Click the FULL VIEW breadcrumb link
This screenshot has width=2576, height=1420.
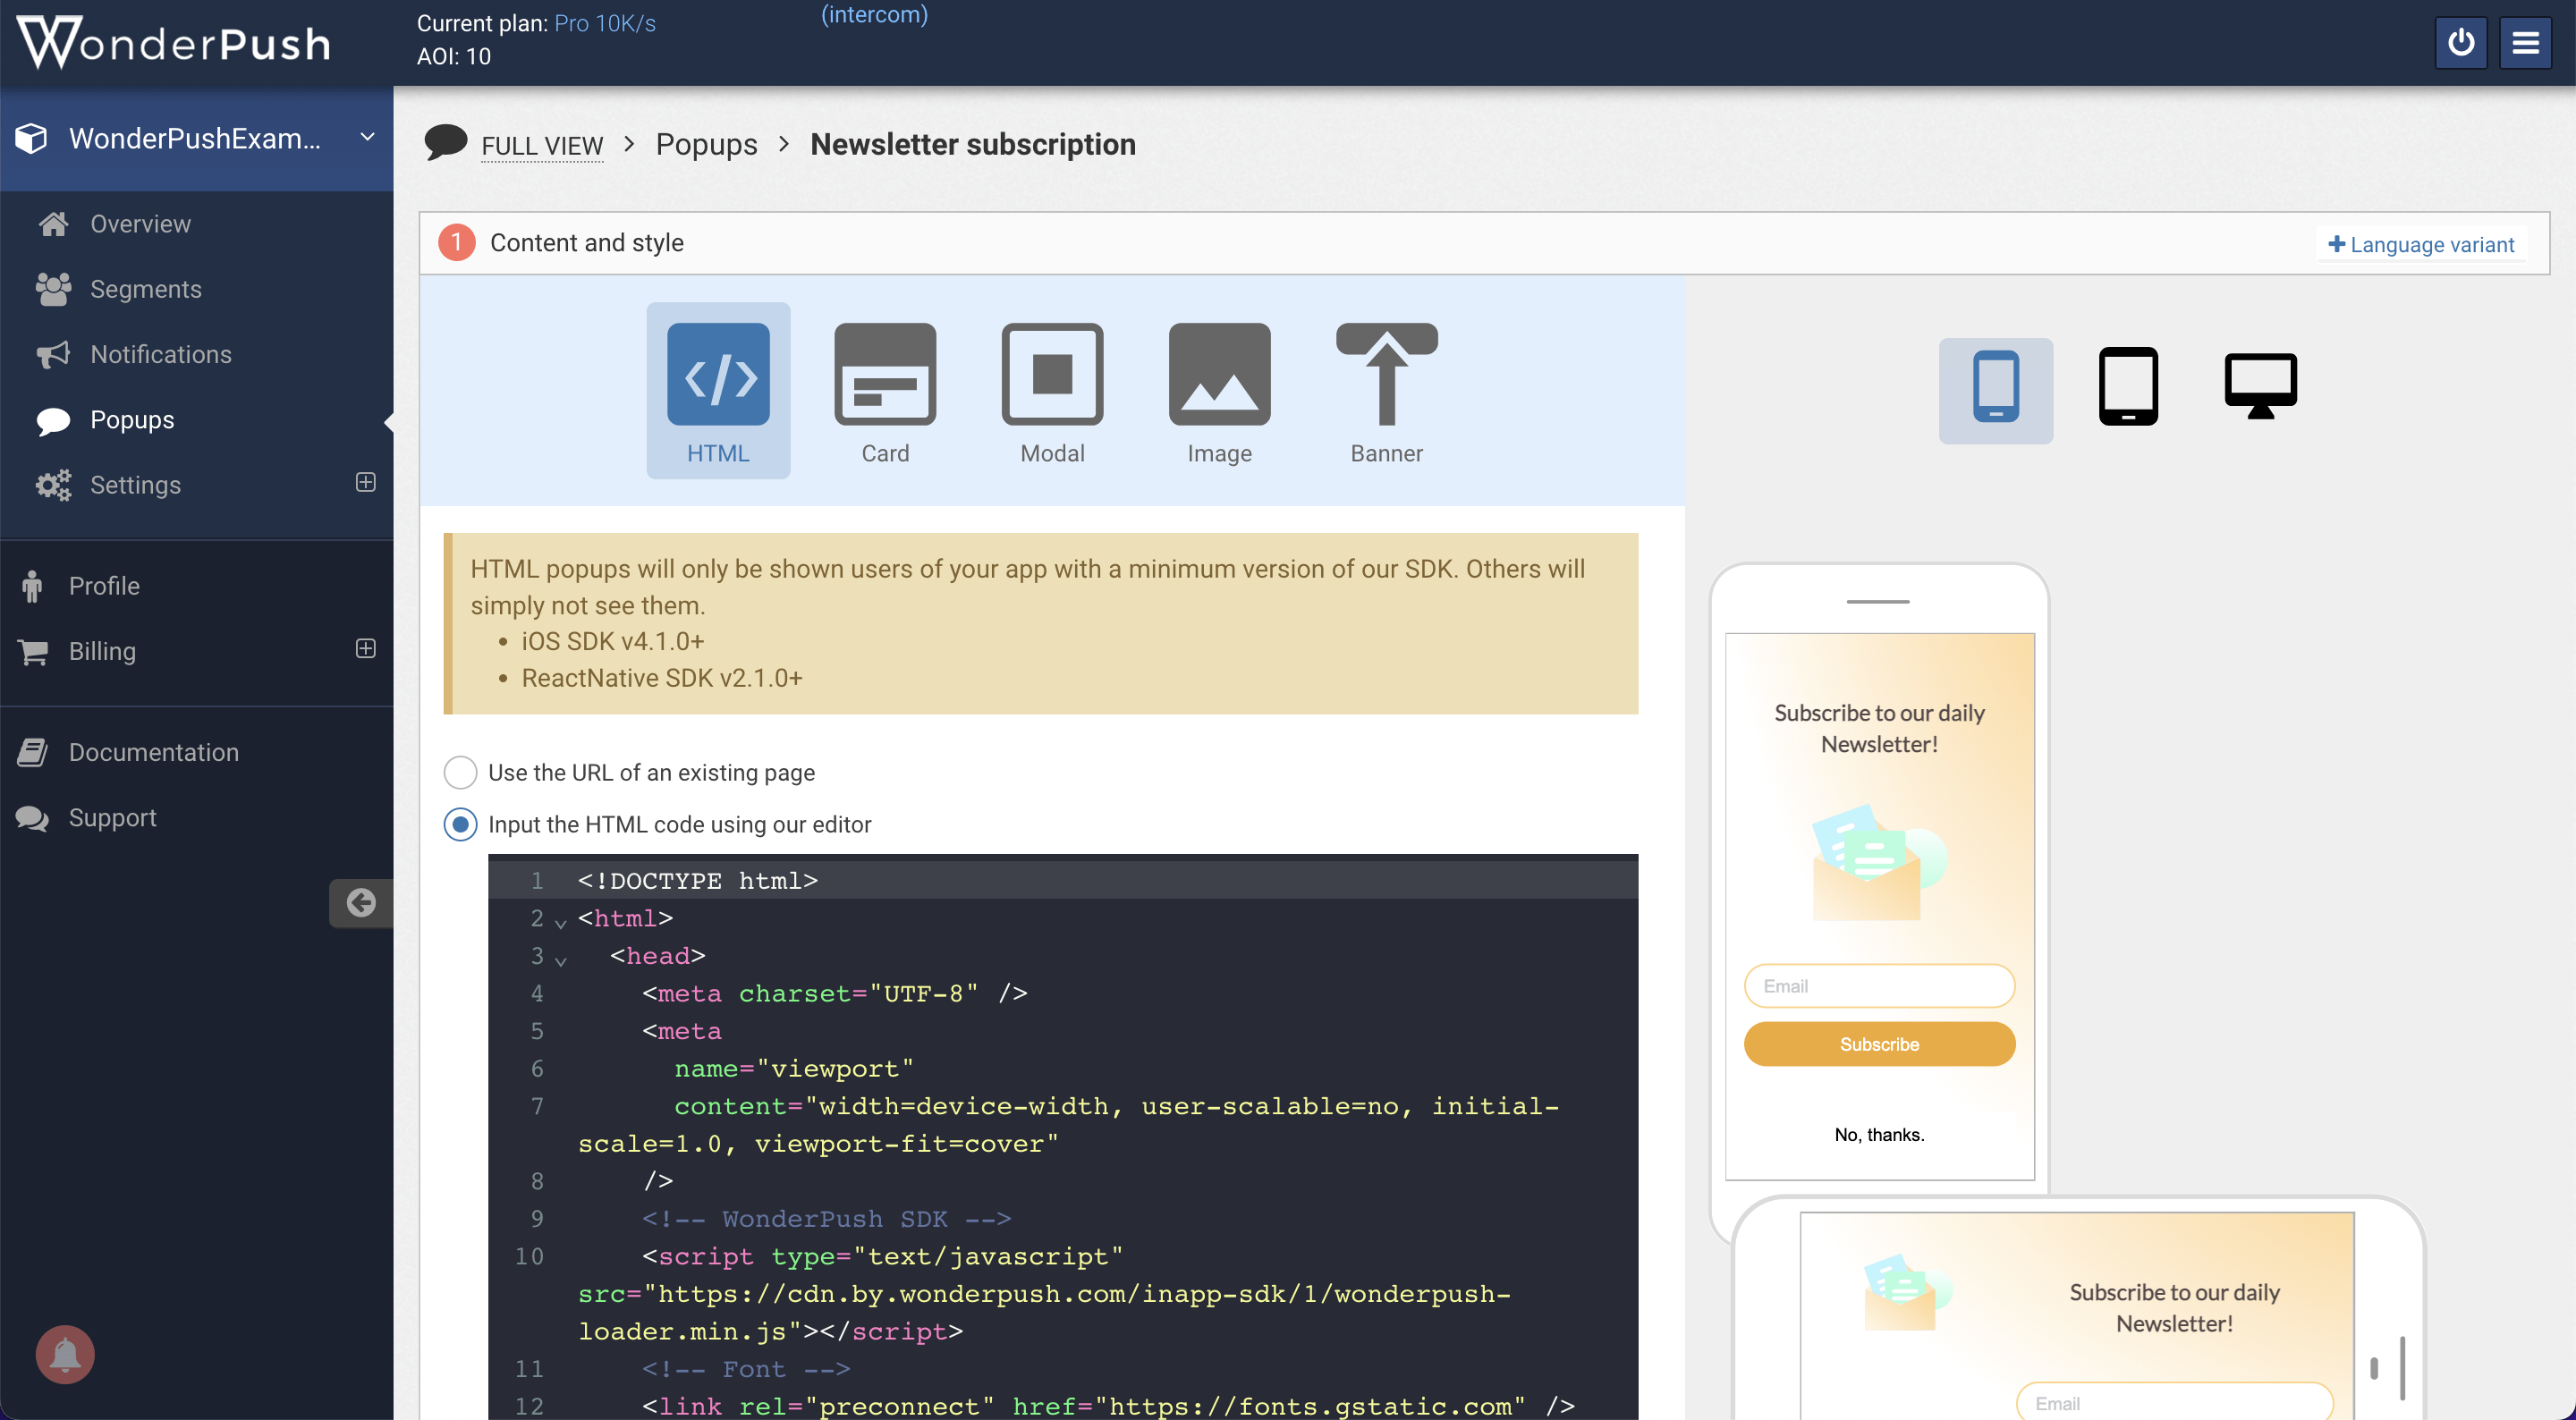542,146
